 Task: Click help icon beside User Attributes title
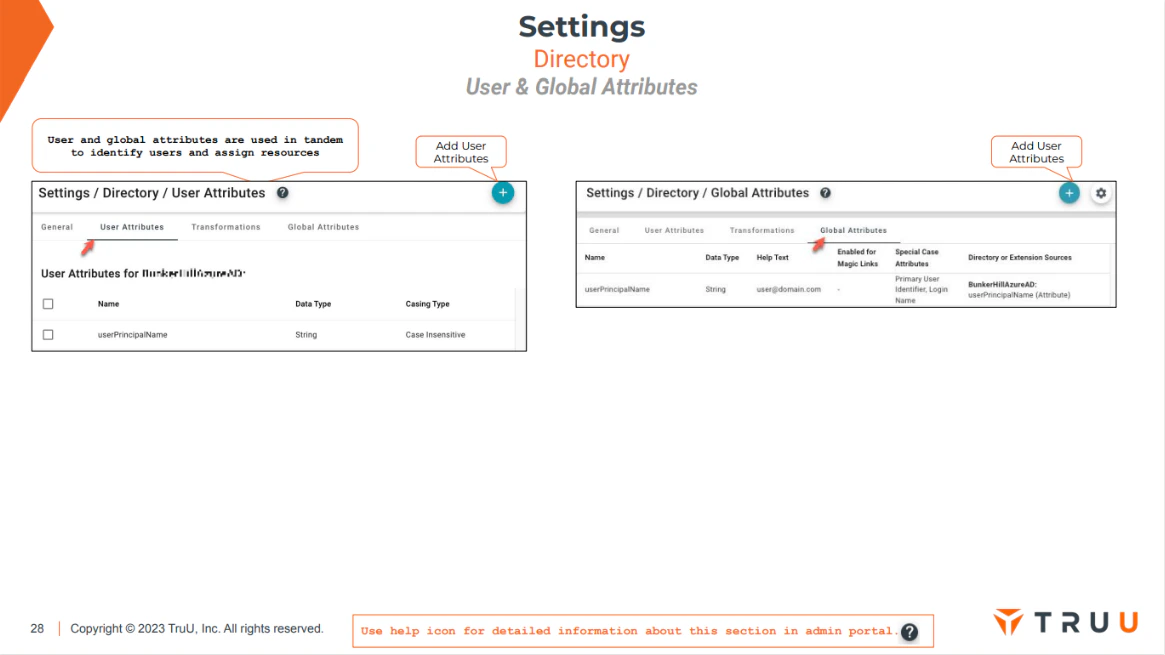pyautogui.click(x=282, y=193)
